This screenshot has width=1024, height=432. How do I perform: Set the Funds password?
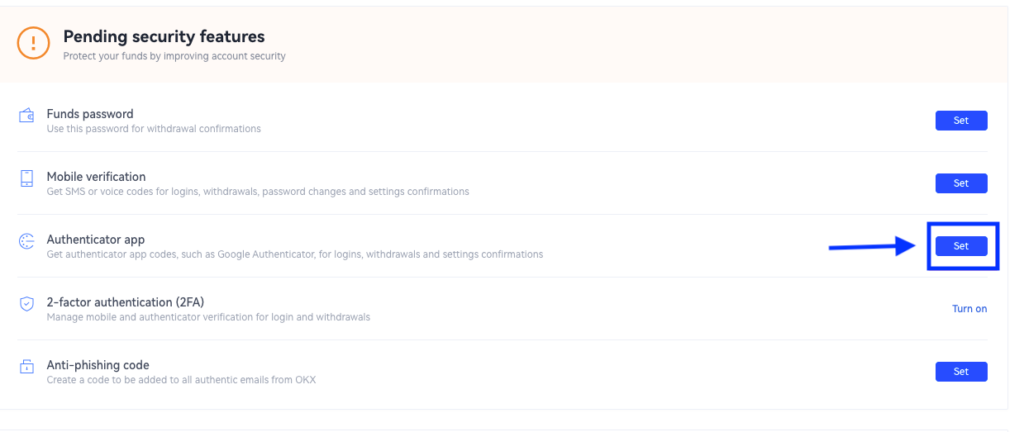click(x=961, y=121)
